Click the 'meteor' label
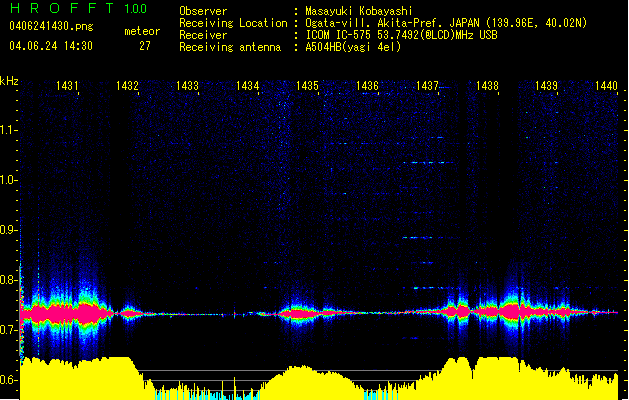Screen dimensions: 629x400 click(142, 31)
